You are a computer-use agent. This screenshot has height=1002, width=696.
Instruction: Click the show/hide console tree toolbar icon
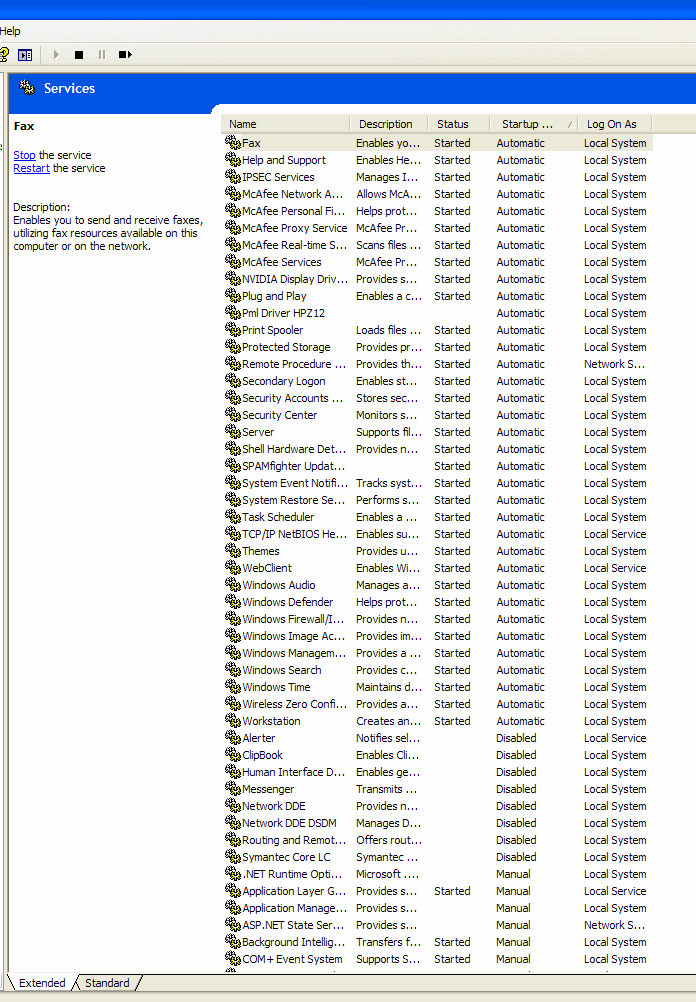click(x=25, y=55)
